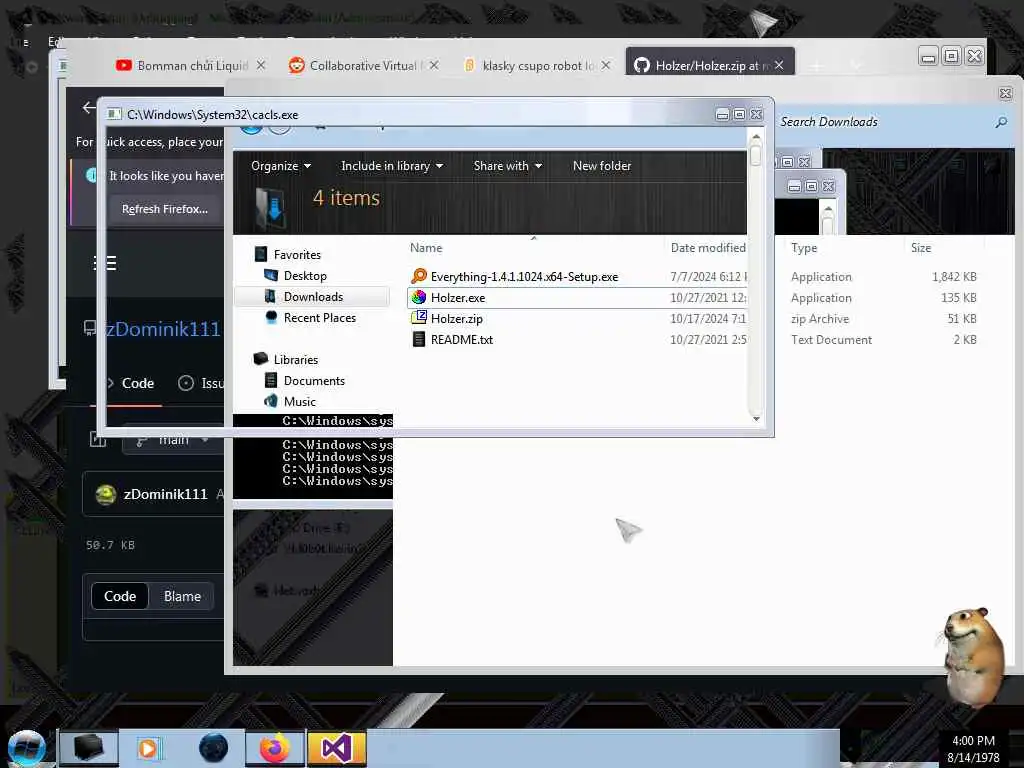Click the hamster desktop gadget
1024x768 pixels.
point(974,657)
